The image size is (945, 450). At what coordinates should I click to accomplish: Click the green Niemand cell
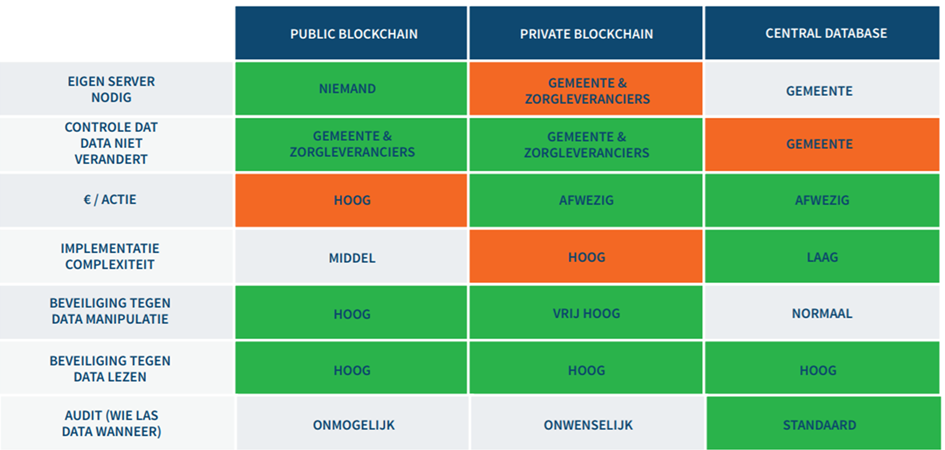[x=352, y=90]
